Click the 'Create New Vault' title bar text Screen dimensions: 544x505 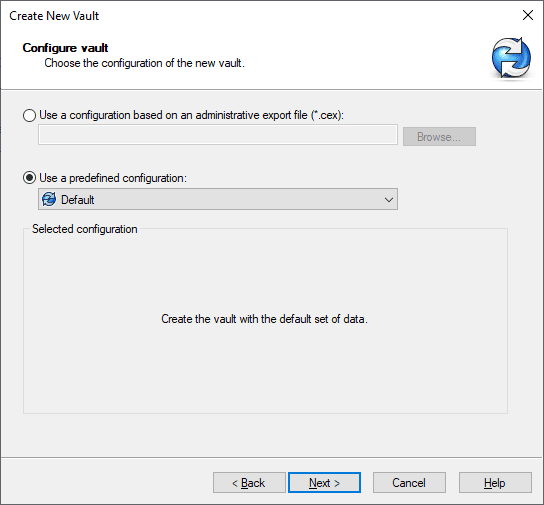pos(54,16)
